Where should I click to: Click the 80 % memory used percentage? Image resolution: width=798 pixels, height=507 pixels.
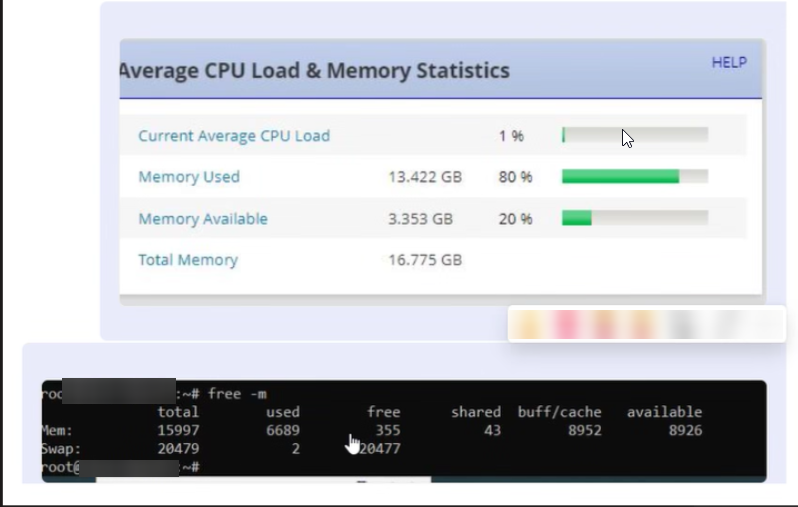(515, 177)
